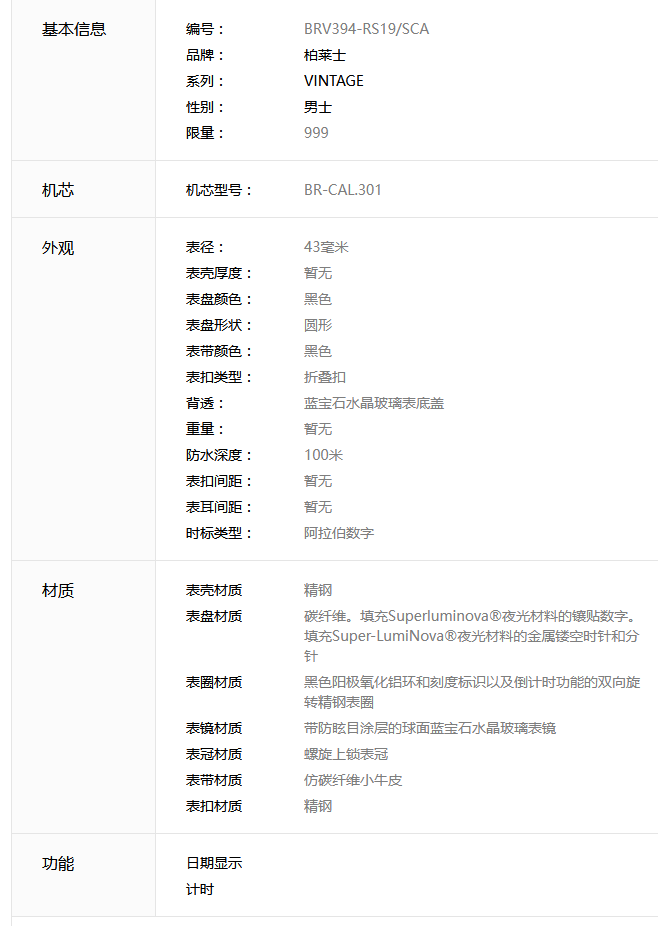Screen dimensions: 658x926
Task: Click the 重量 label
Action: click(x=205, y=429)
